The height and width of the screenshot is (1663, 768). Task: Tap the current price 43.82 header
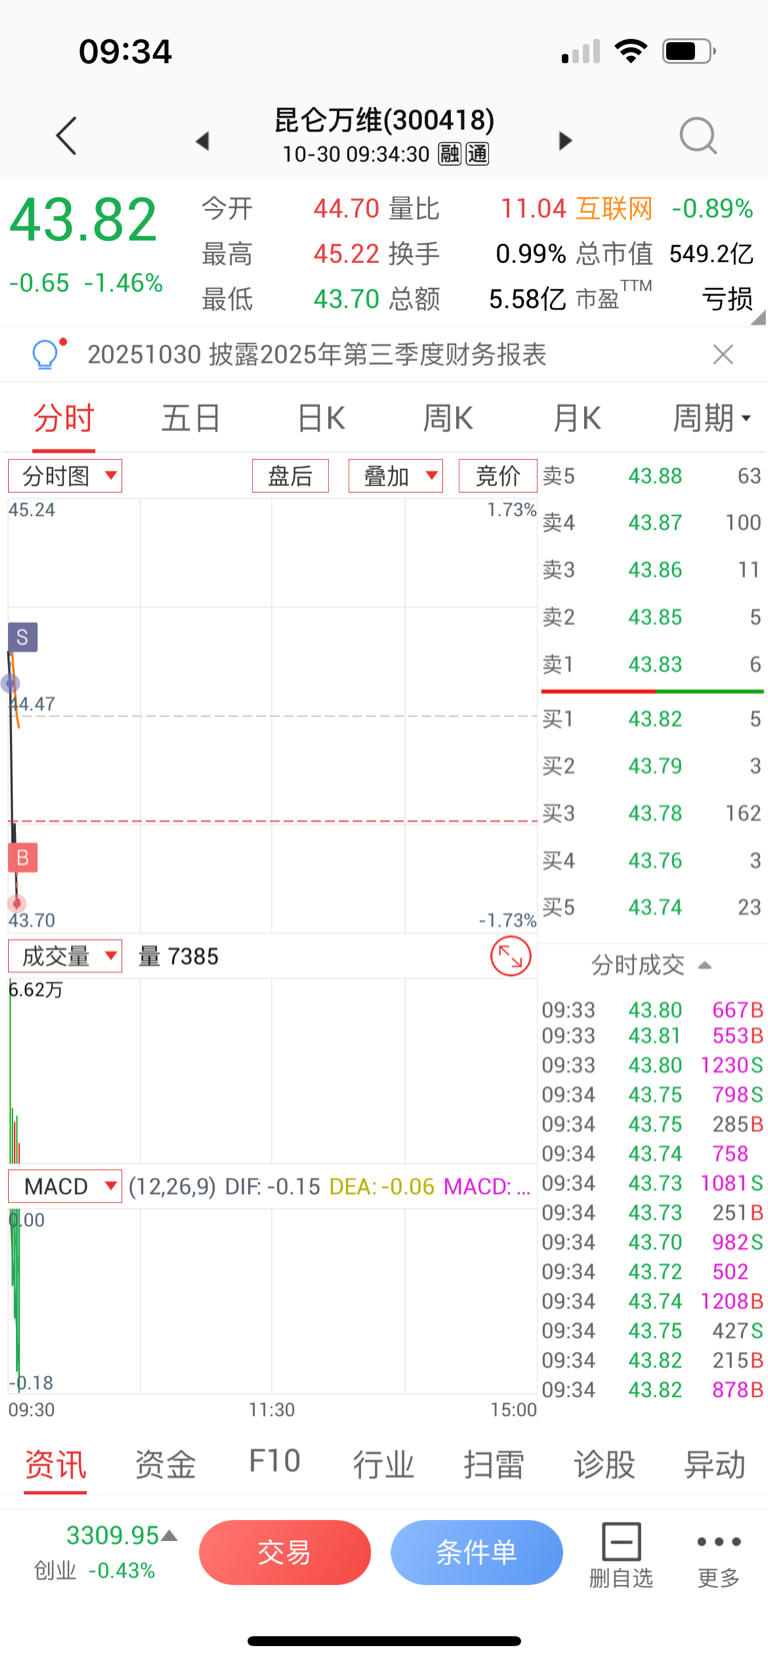(x=84, y=220)
